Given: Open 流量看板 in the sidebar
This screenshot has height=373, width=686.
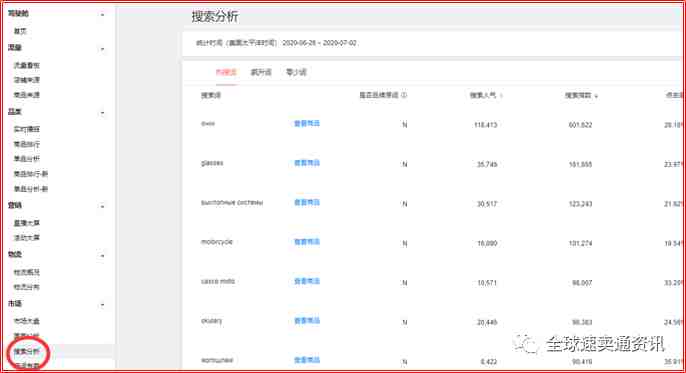Looking at the screenshot, I should click(27, 65).
